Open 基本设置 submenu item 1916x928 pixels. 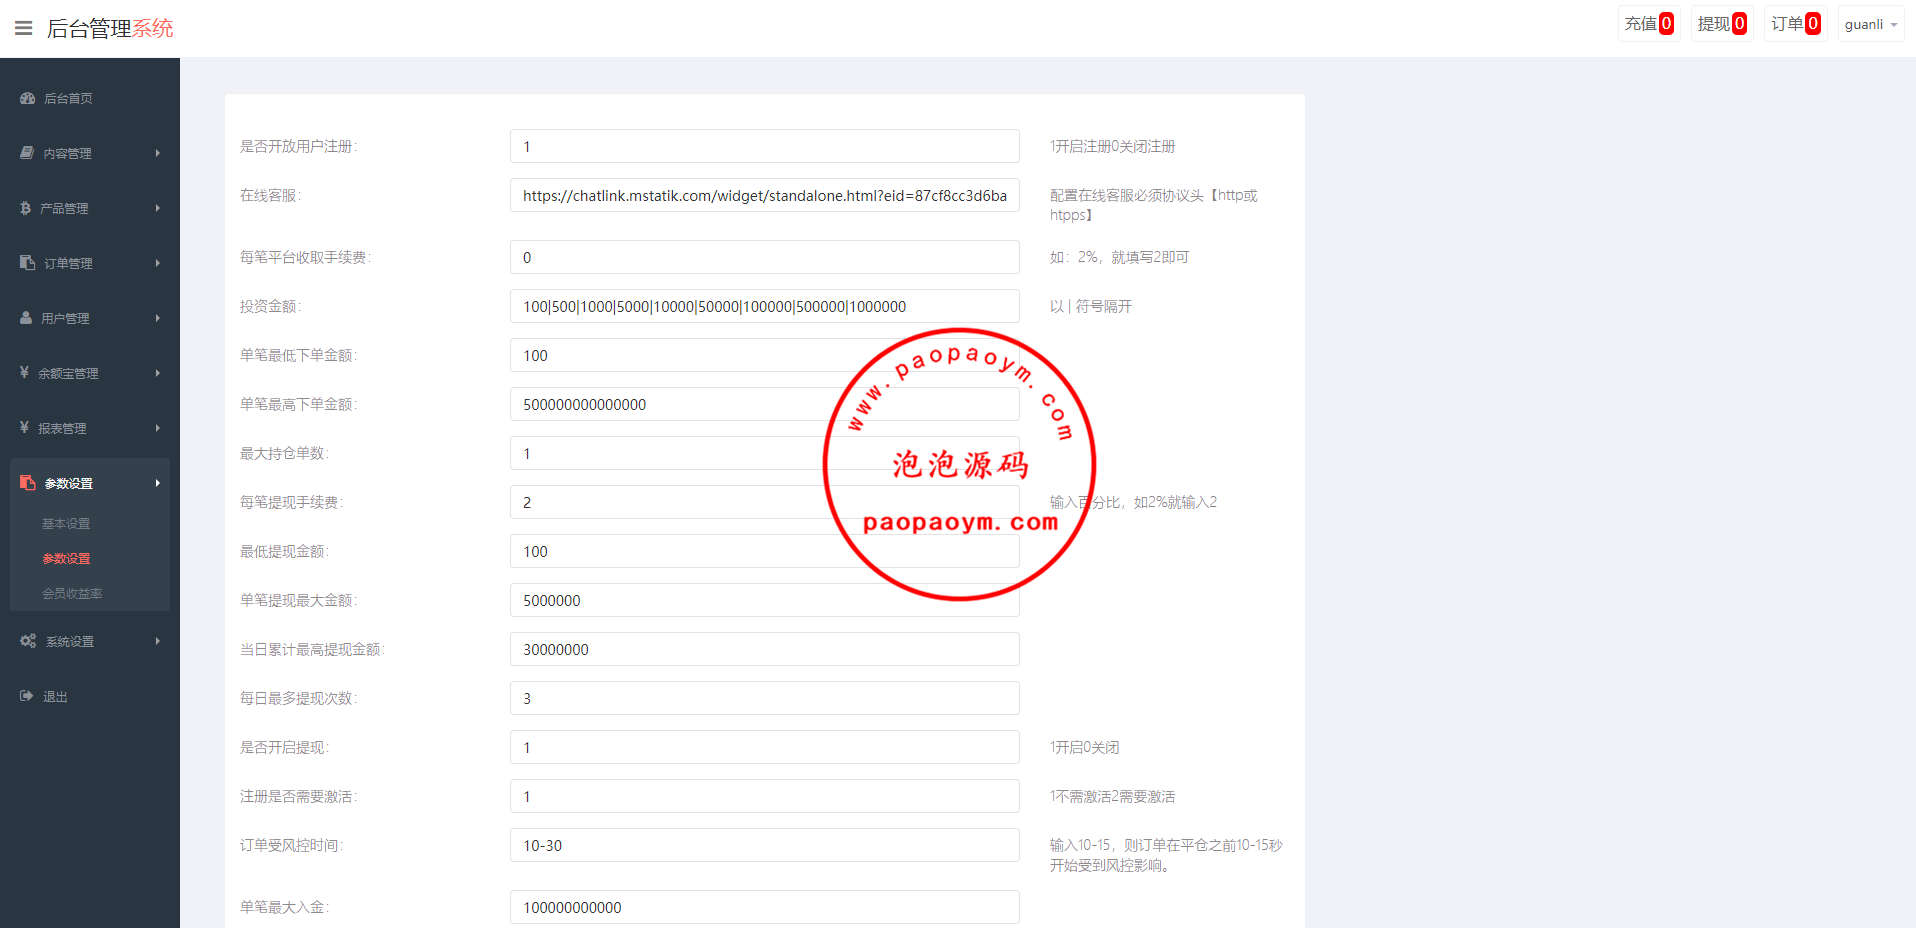pos(66,524)
